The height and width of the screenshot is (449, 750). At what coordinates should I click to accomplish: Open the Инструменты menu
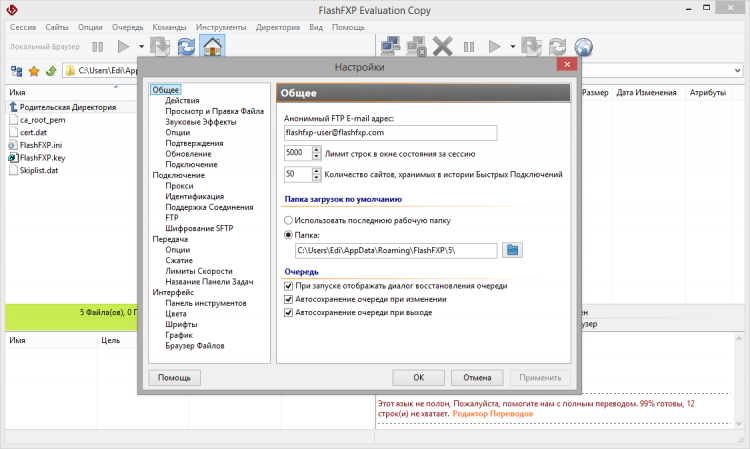click(221, 27)
